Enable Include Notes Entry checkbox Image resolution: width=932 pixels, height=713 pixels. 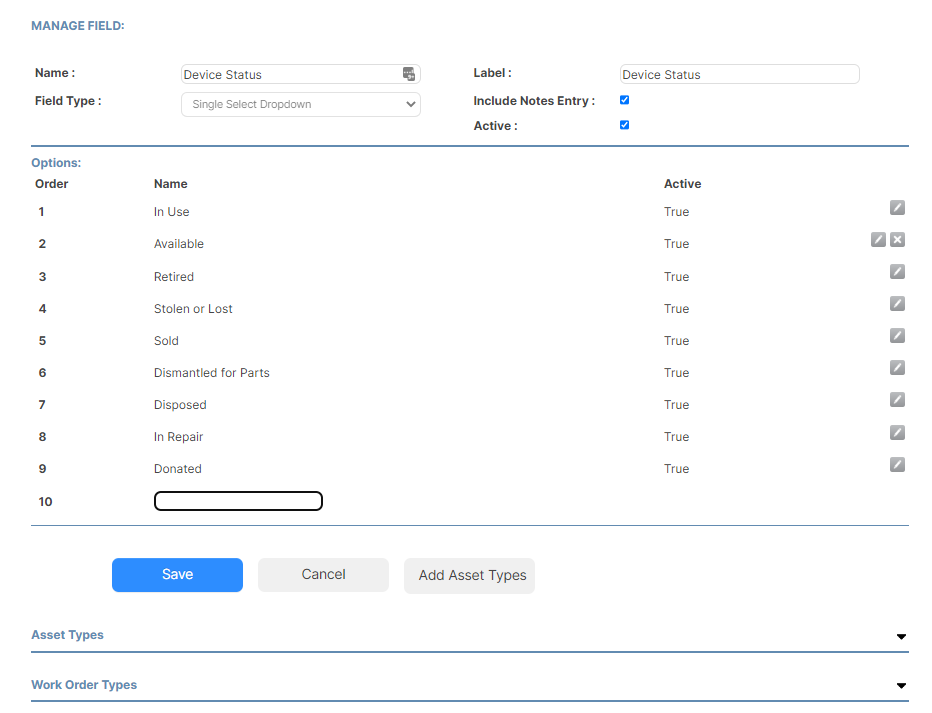(624, 100)
